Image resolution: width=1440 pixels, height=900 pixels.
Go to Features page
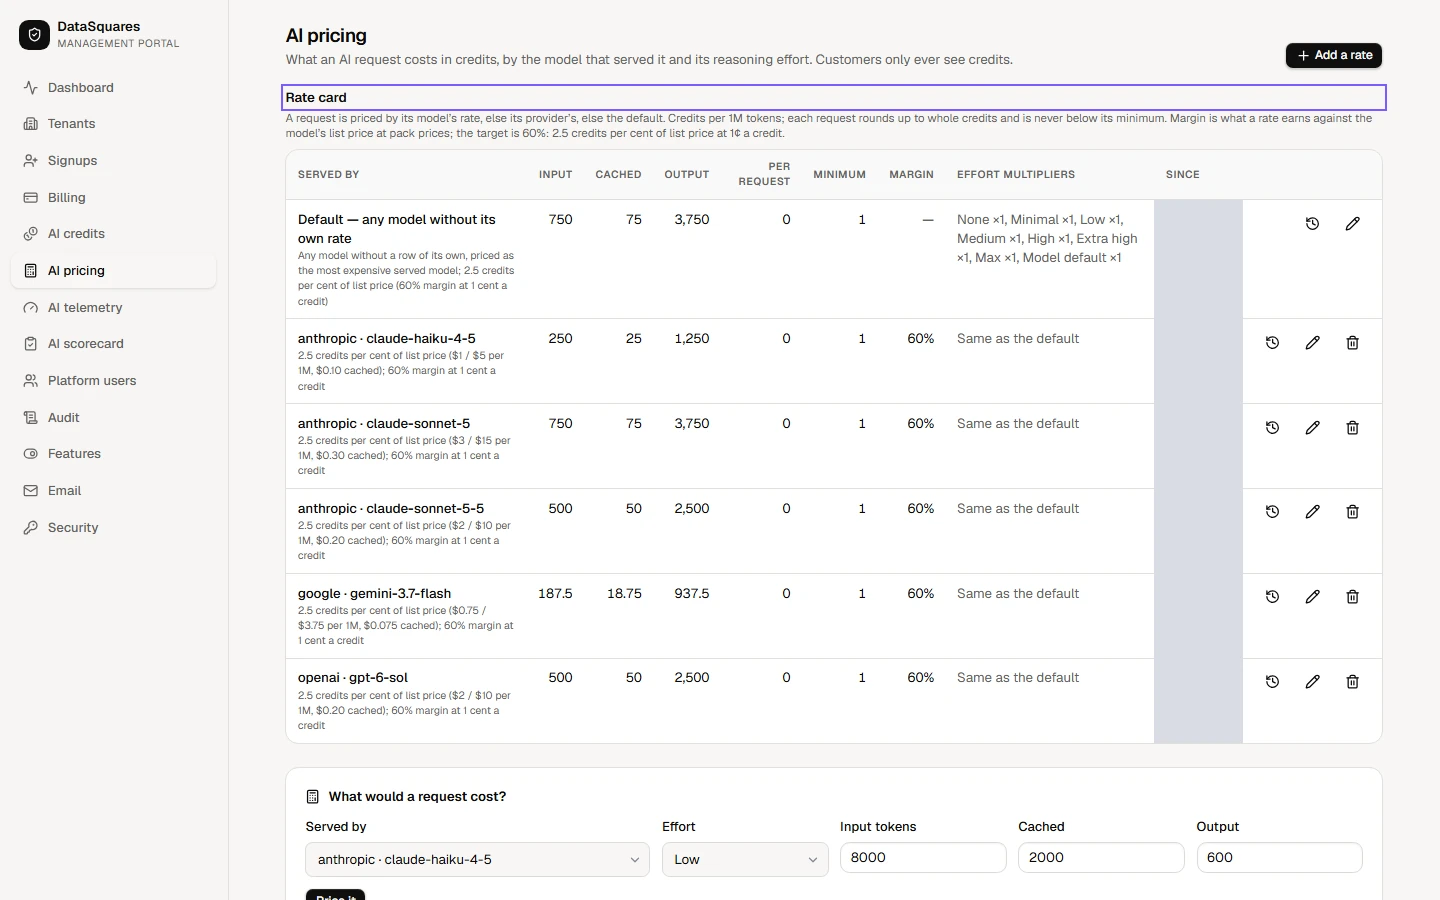pyautogui.click(x=113, y=454)
